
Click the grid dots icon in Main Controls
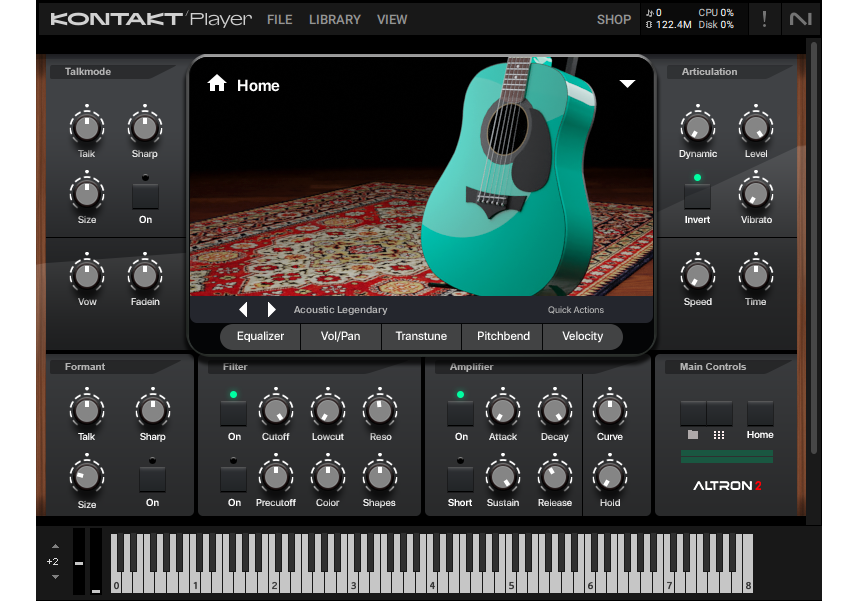pyautogui.click(x=719, y=435)
